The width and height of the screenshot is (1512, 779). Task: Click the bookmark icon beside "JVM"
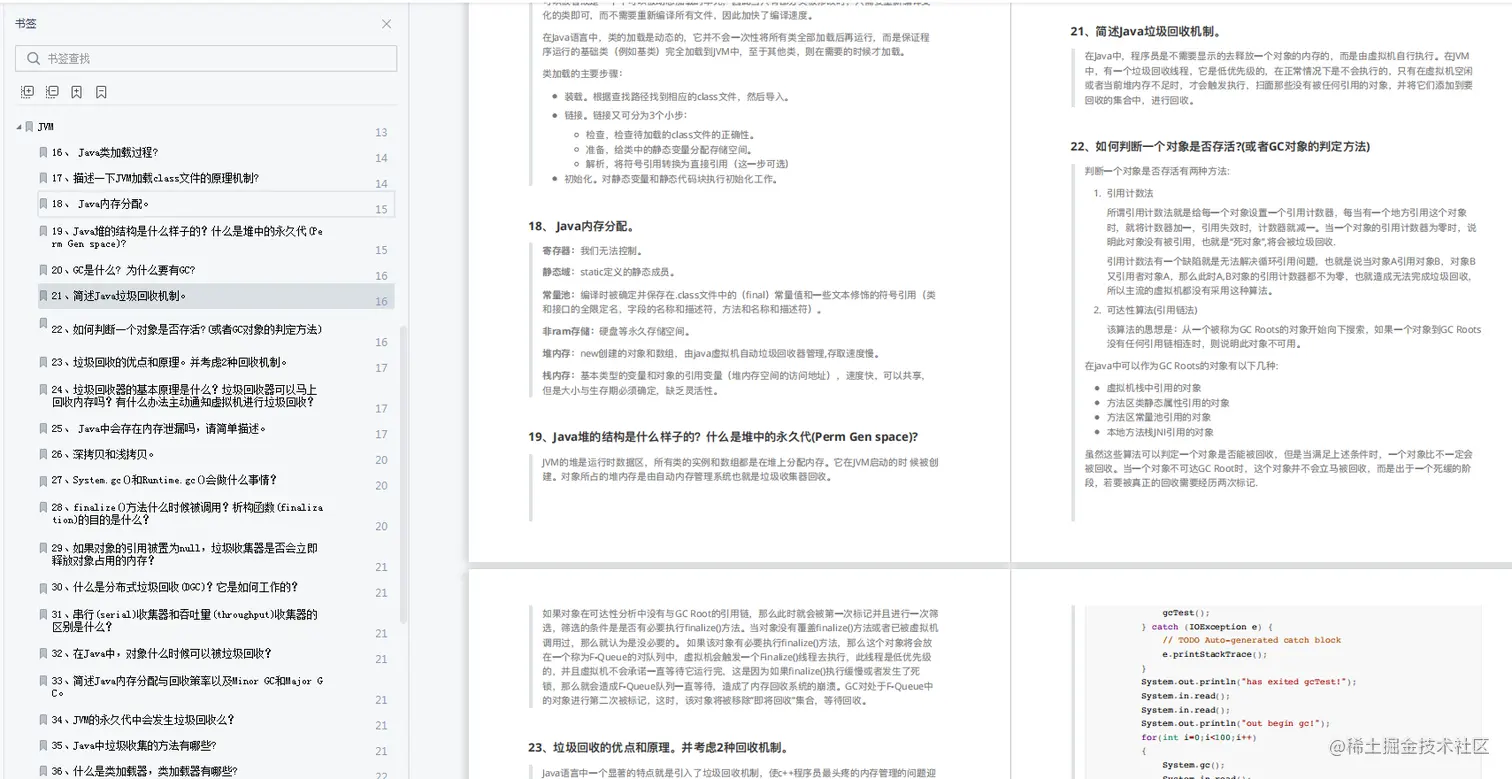(29, 126)
